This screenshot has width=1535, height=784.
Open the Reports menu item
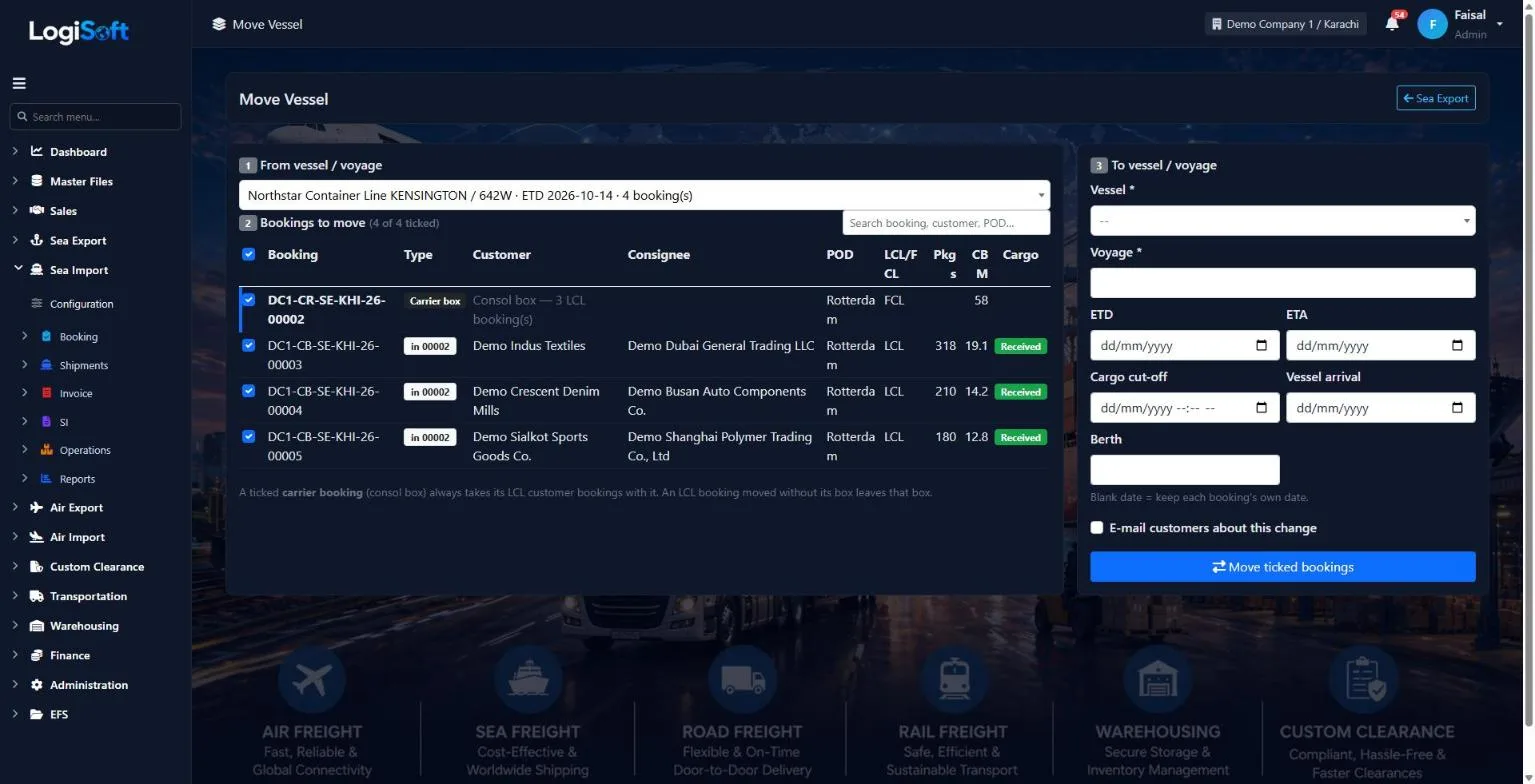coord(77,479)
